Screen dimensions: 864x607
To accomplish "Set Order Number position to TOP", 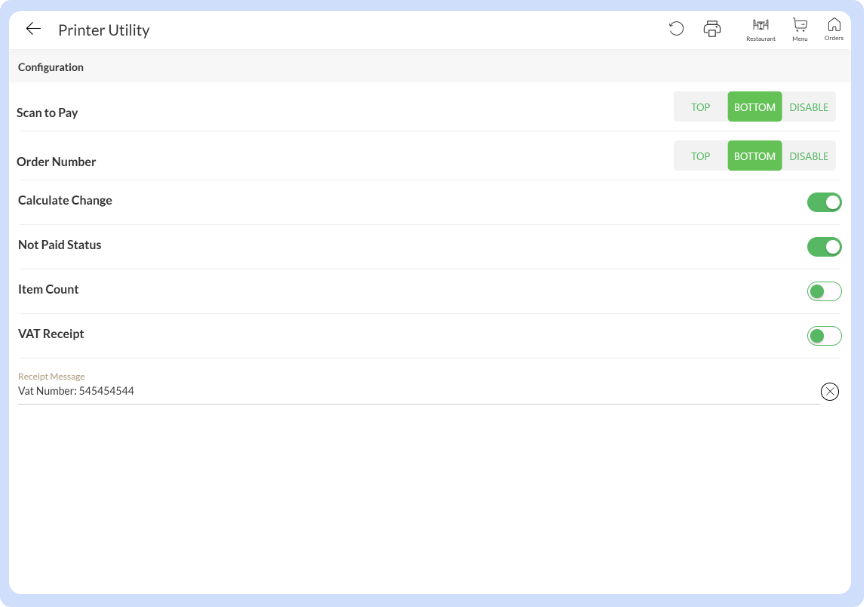I will coord(700,156).
